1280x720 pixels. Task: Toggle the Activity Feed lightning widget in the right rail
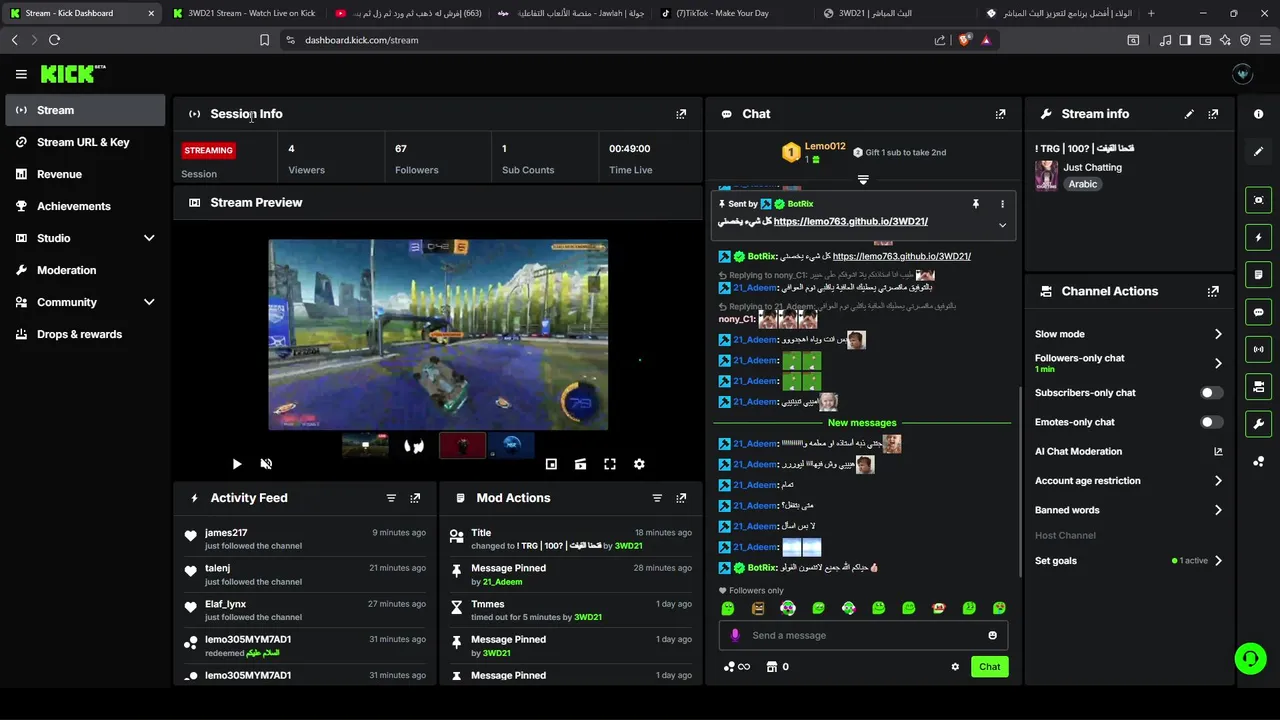(1258, 238)
